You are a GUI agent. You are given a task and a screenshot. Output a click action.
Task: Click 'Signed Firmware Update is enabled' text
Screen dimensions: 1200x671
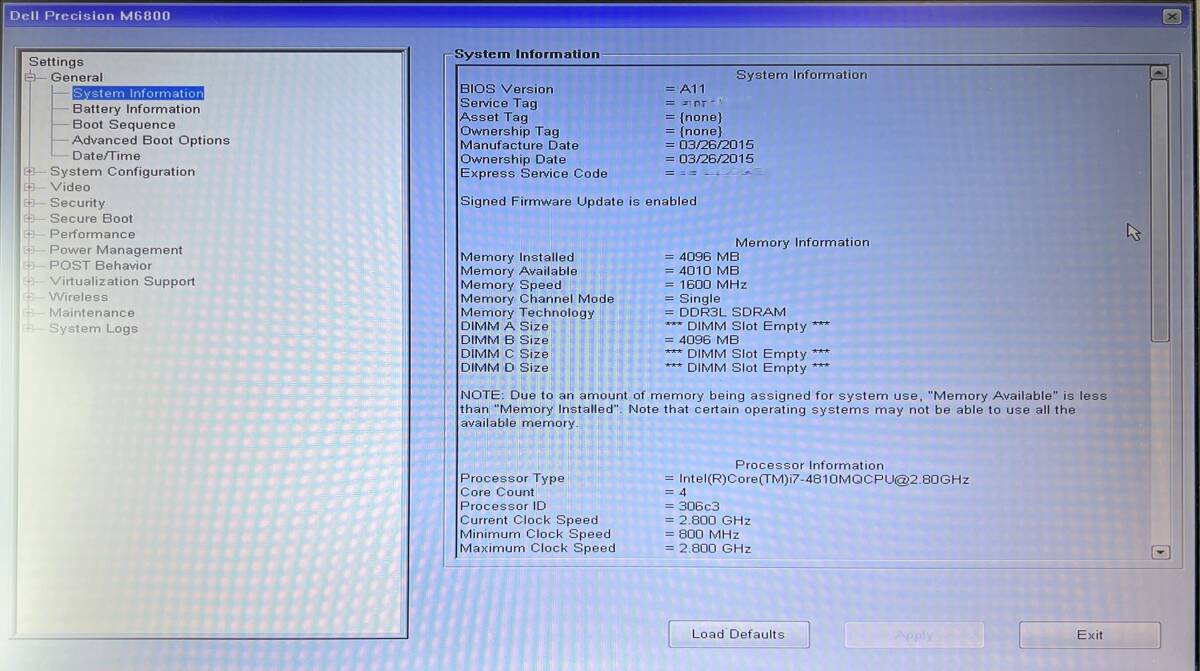pos(579,201)
